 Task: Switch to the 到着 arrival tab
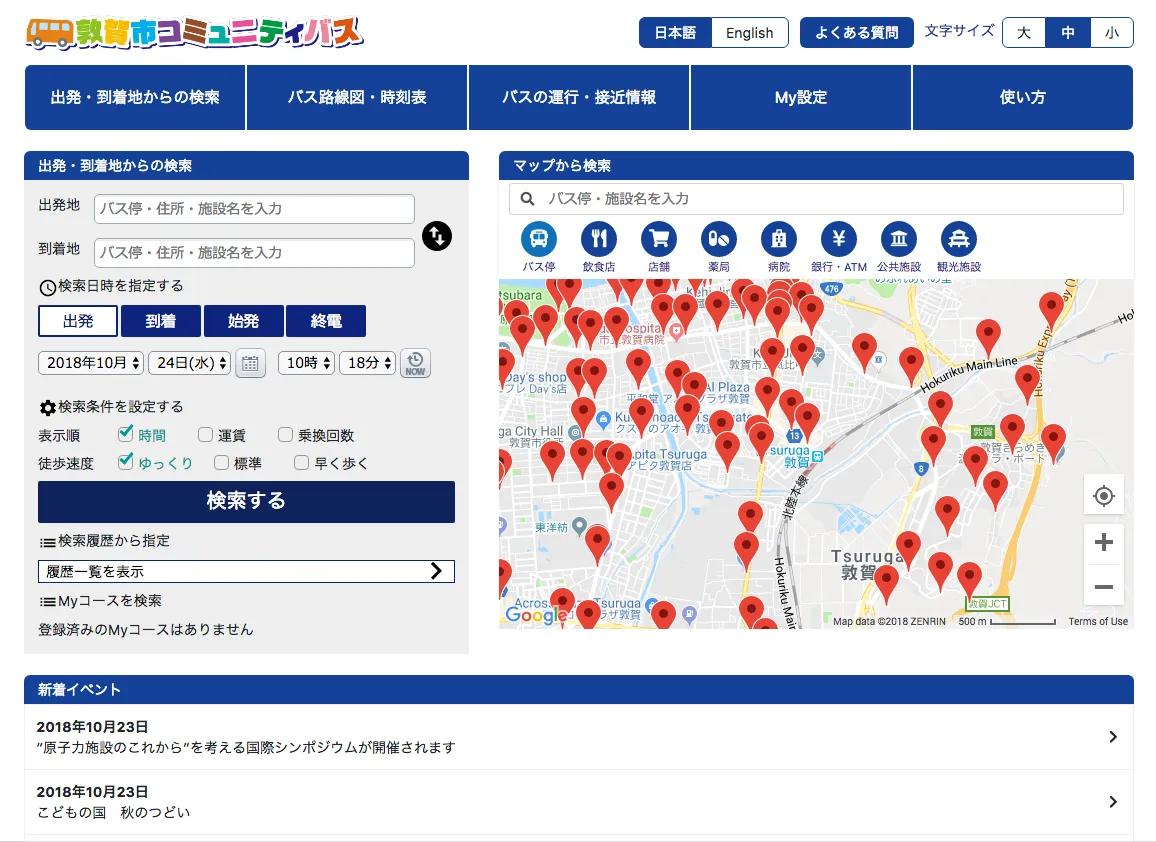click(161, 321)
